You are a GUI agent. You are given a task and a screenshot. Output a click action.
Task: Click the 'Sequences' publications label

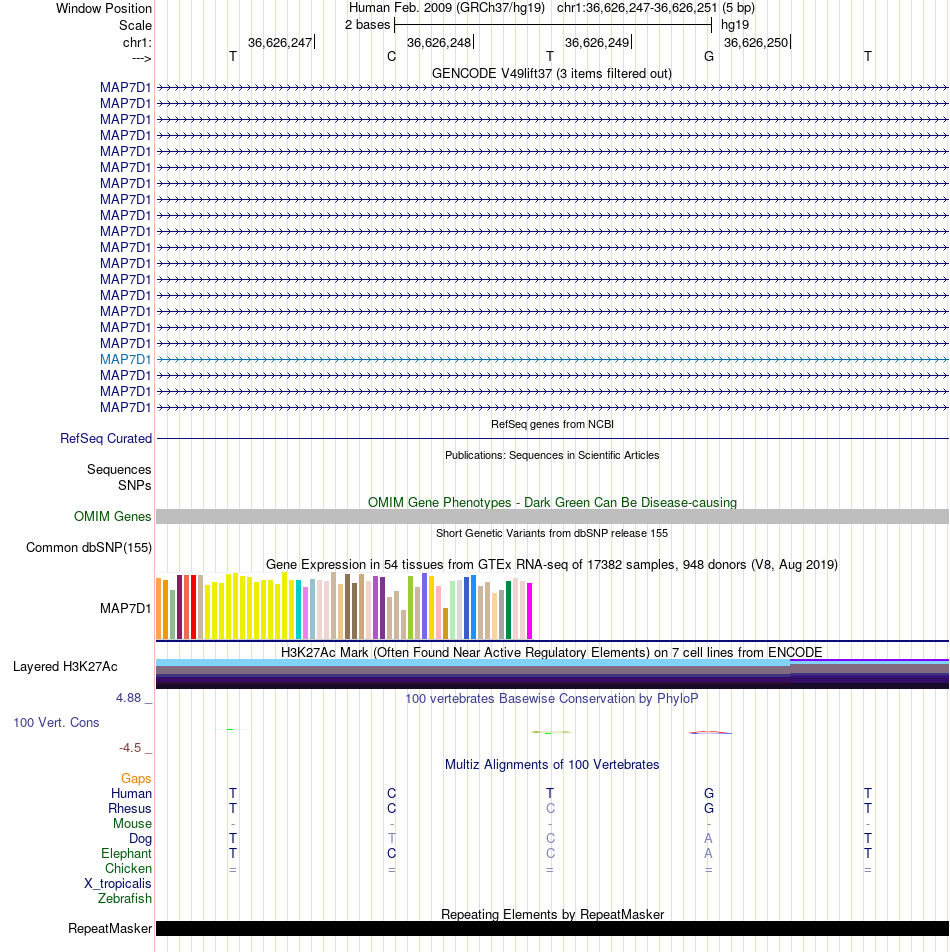point(119,470)
